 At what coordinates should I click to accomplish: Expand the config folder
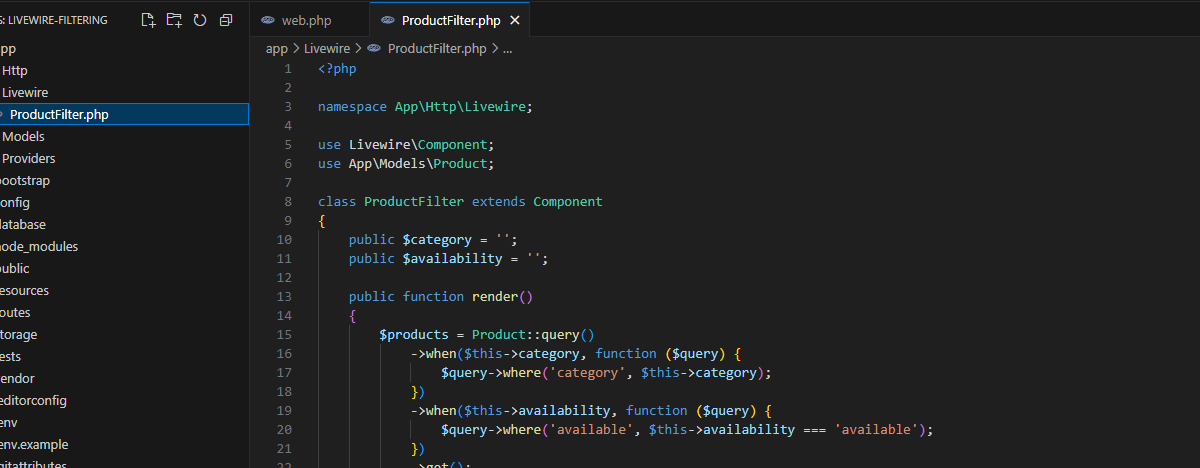(124, 202)
